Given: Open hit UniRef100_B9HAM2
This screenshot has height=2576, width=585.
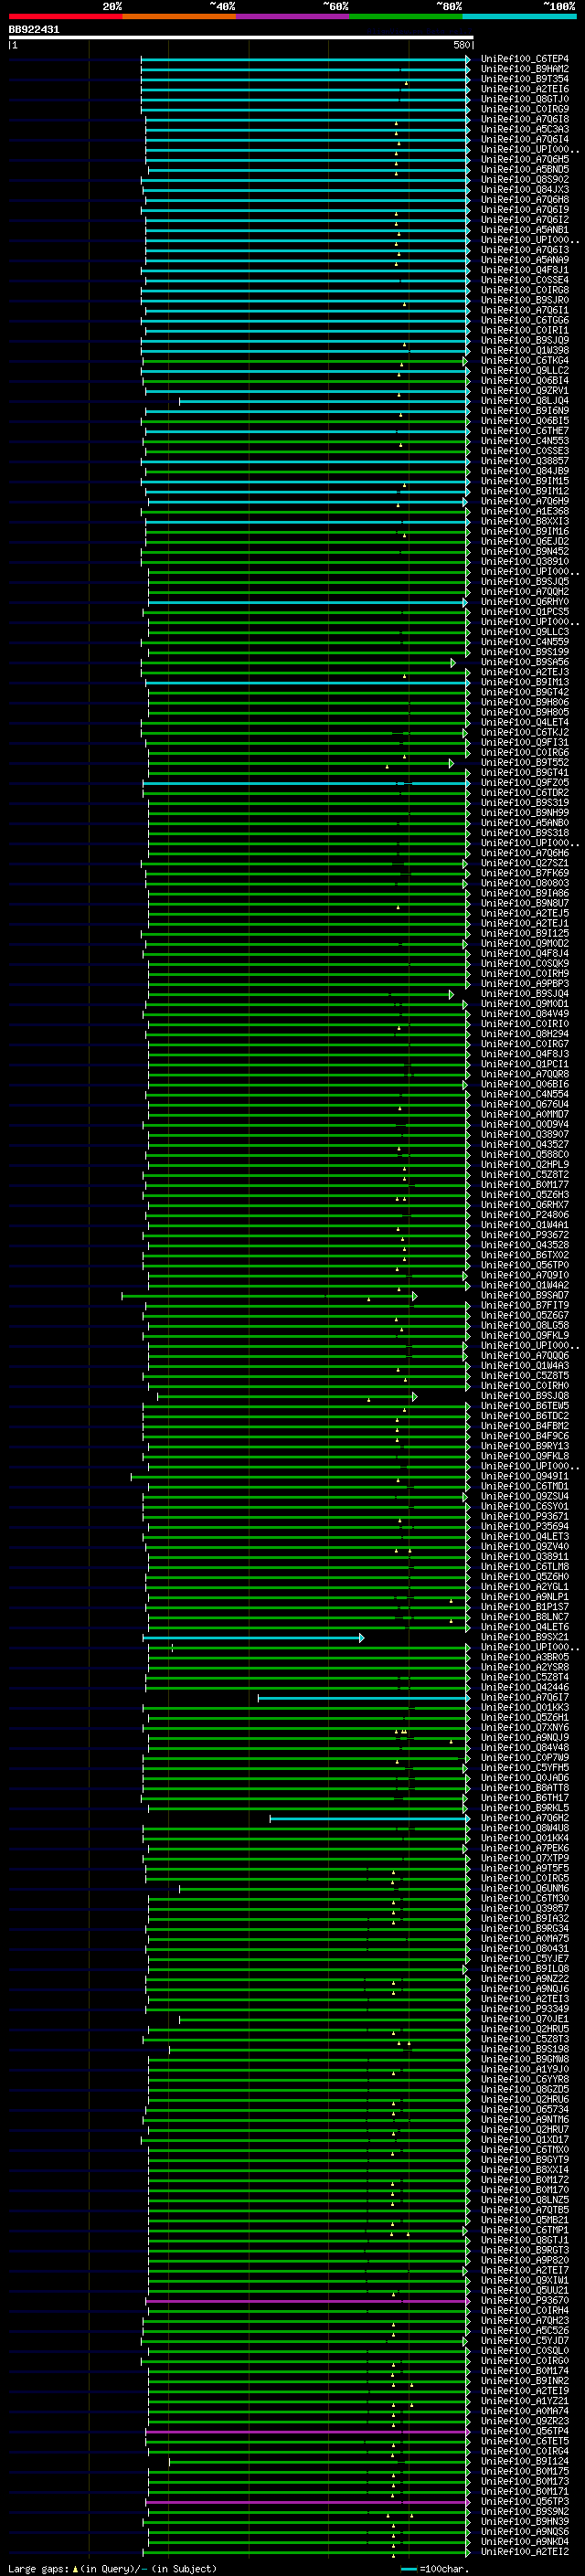Looking at the screenshot, I should (525, 69).
